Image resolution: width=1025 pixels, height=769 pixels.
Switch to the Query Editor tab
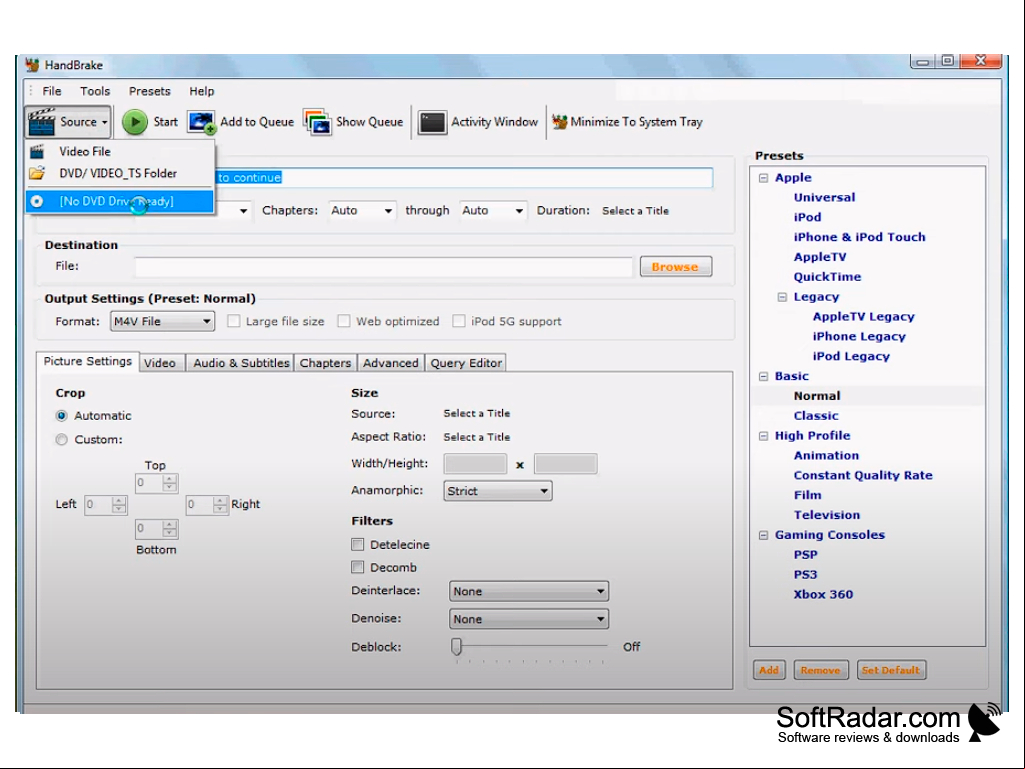(466, 363)
